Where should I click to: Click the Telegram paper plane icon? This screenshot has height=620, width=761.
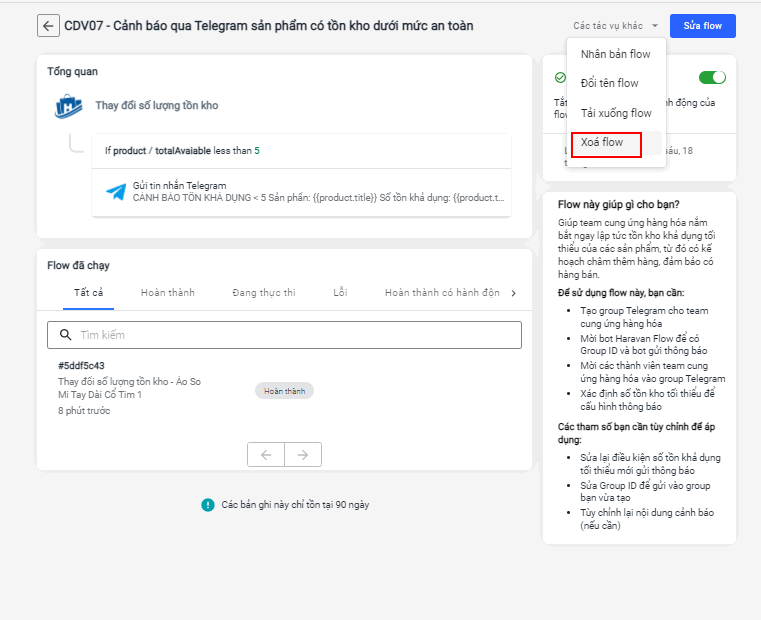116,192
